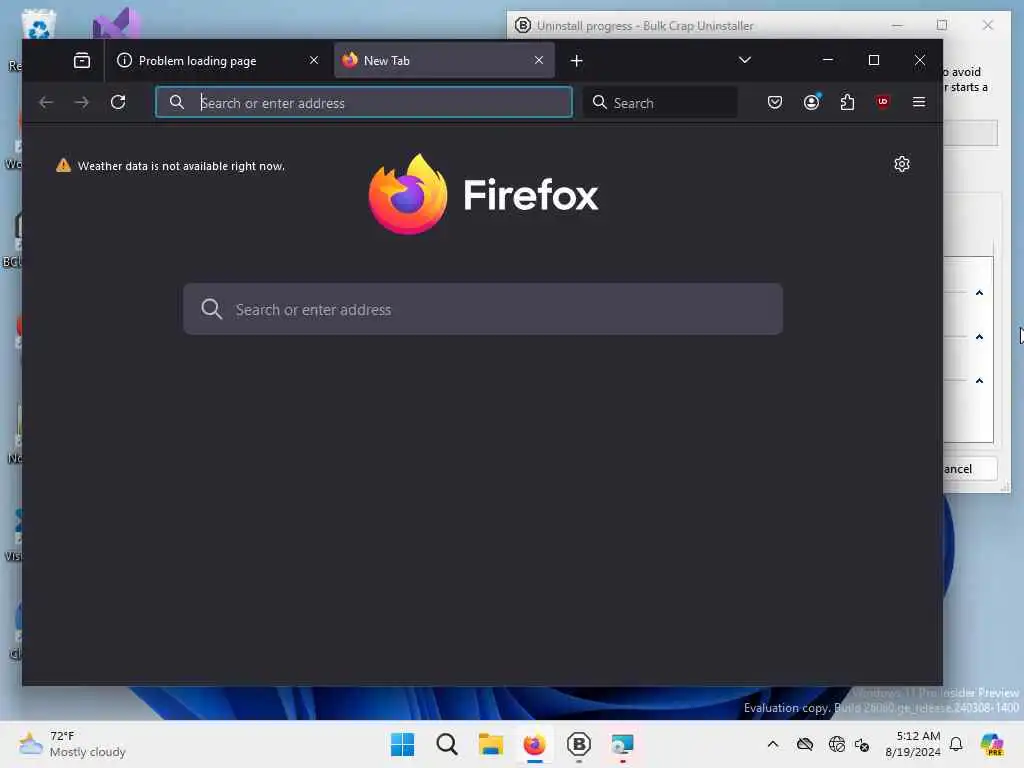1024x768 pixels.
Task: Click the toolbar Search box
Action: tap(660, 103)
